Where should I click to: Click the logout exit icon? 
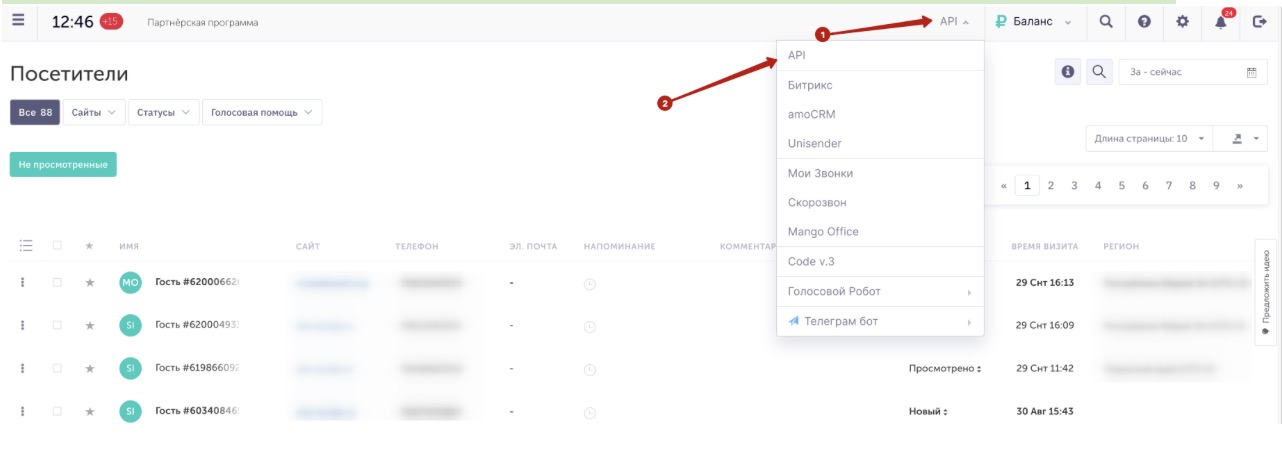(1259, 22)
